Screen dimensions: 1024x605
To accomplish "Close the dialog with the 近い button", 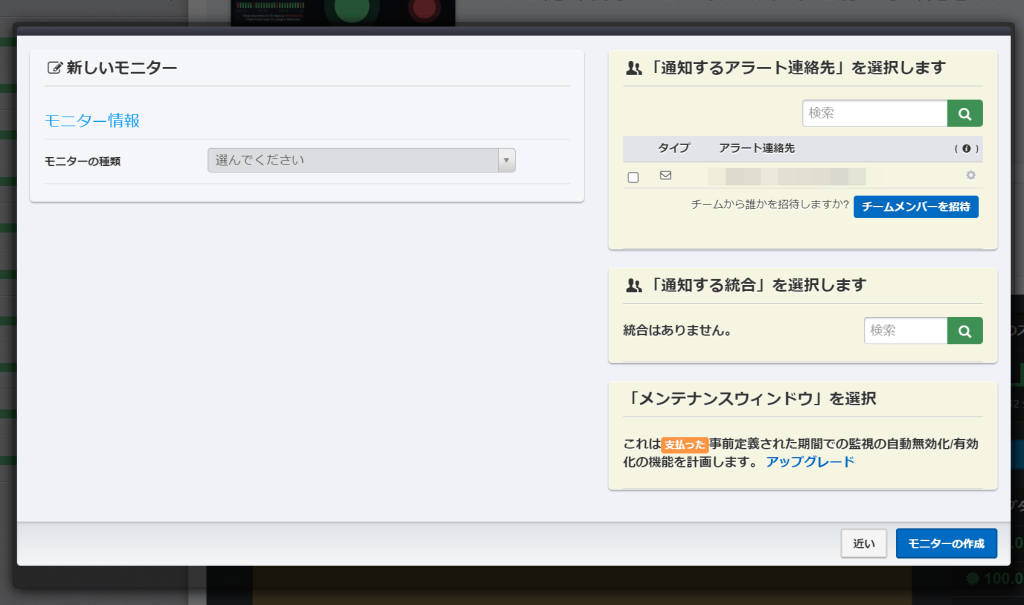I will (864, 544).
